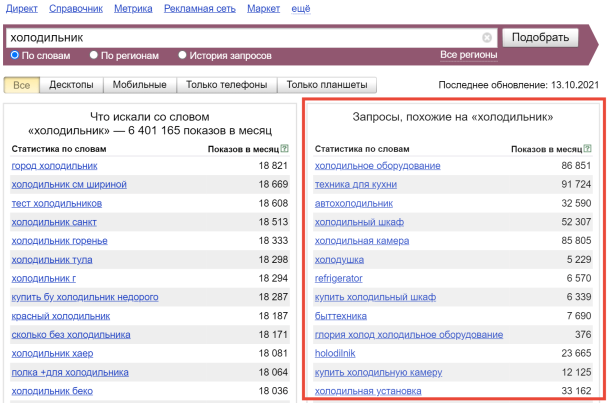Image resolution: width=608 pixels, height=403 pixels.
Task: Switch to the 'Десктопы' tab
Action: pyautogui.click(x=71, y=85)
